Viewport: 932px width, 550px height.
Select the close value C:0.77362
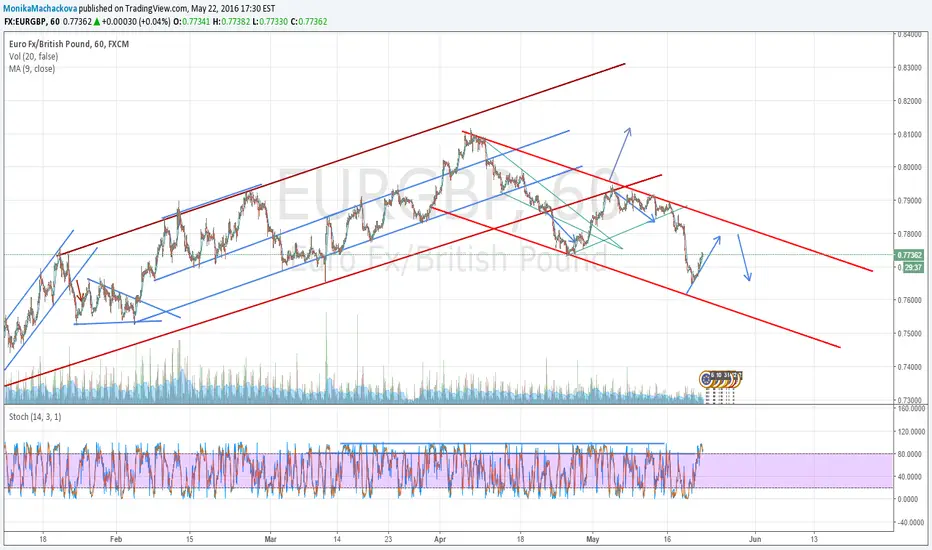308,21
